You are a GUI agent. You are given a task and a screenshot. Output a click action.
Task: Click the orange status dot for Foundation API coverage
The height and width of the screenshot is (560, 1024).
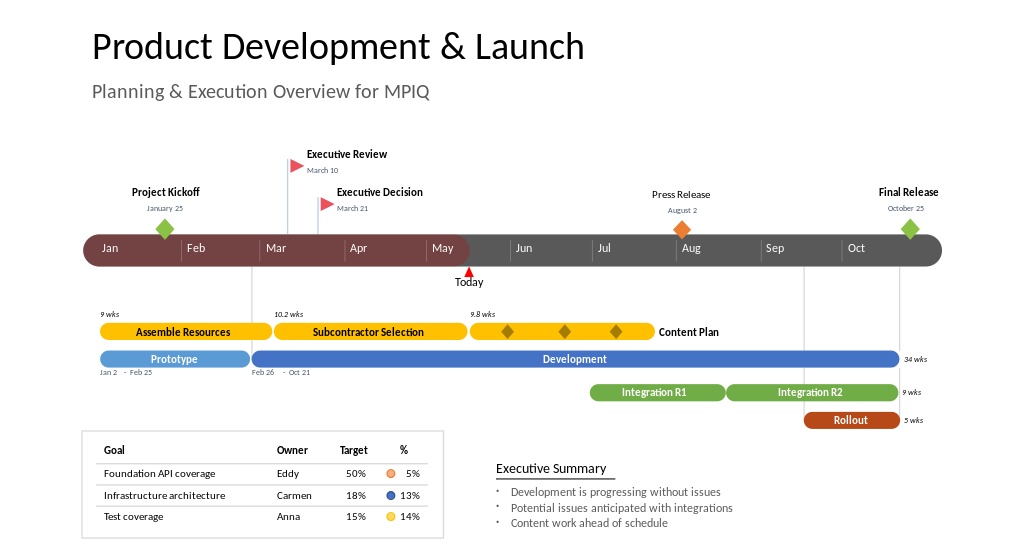[x=391, y=474]
